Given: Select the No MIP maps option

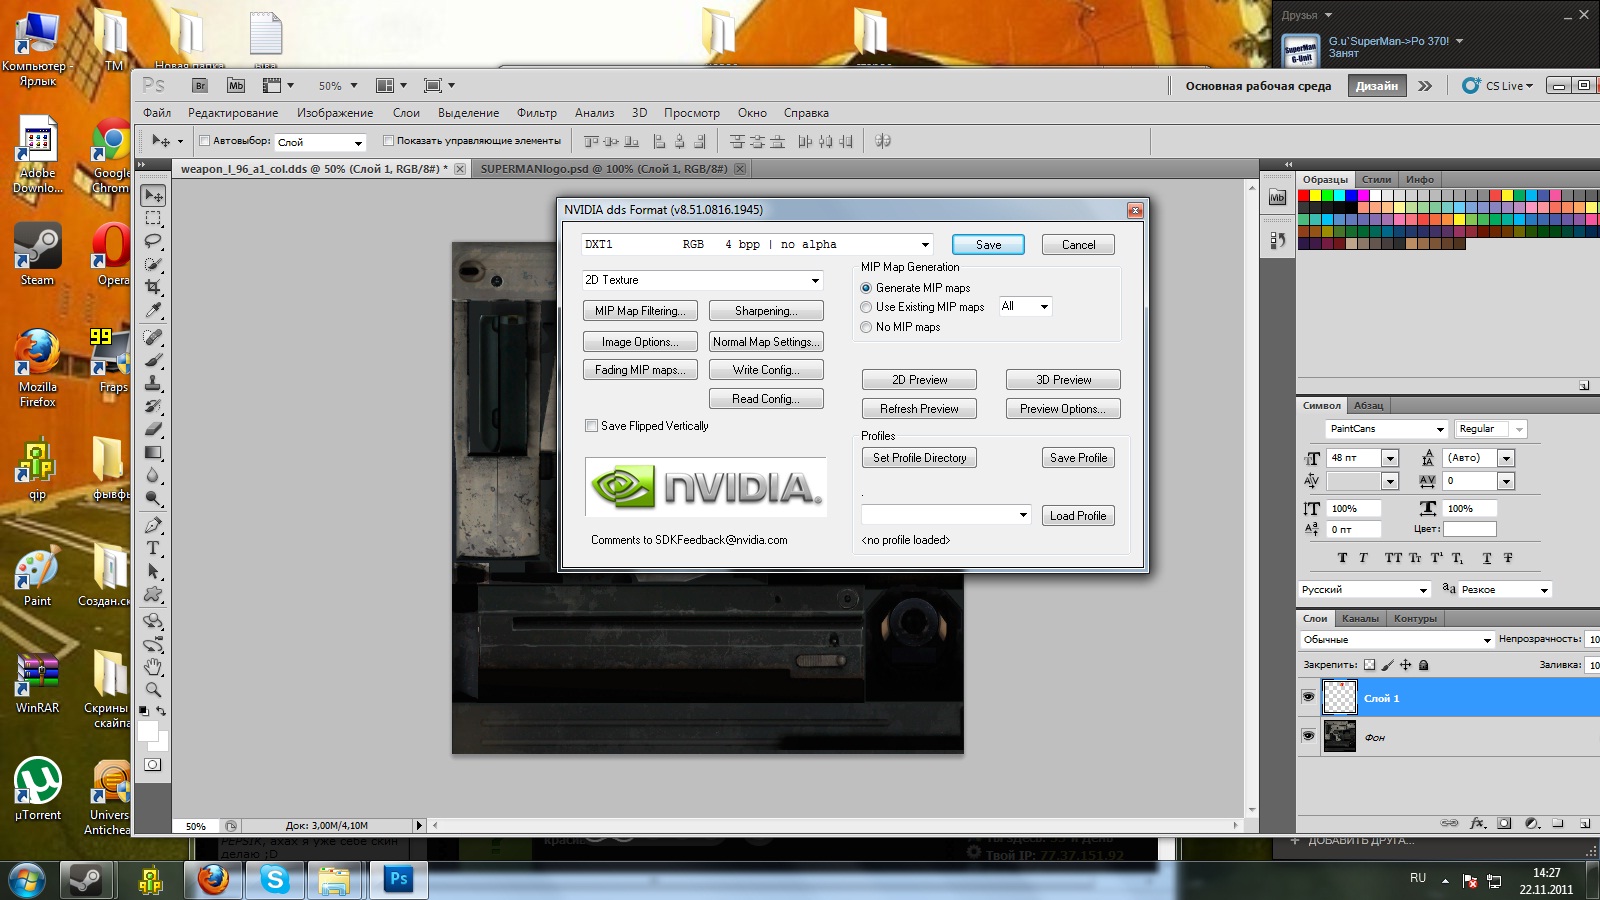Looking at the screenshot, I should pos(866,327).
